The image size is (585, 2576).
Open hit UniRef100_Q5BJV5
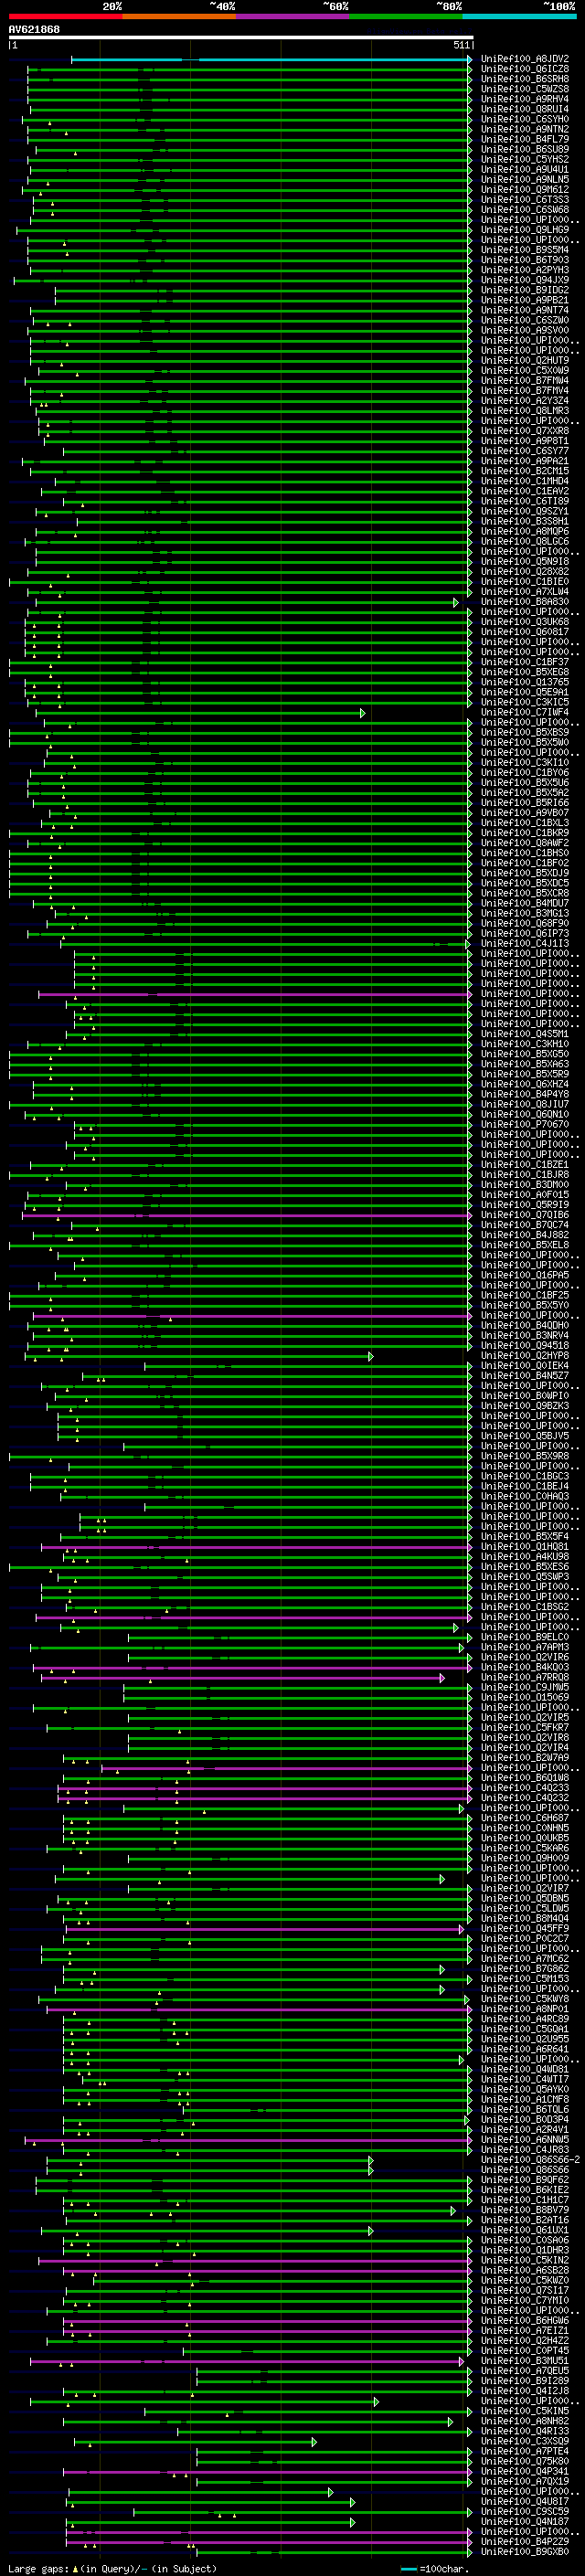[524, 1435]
